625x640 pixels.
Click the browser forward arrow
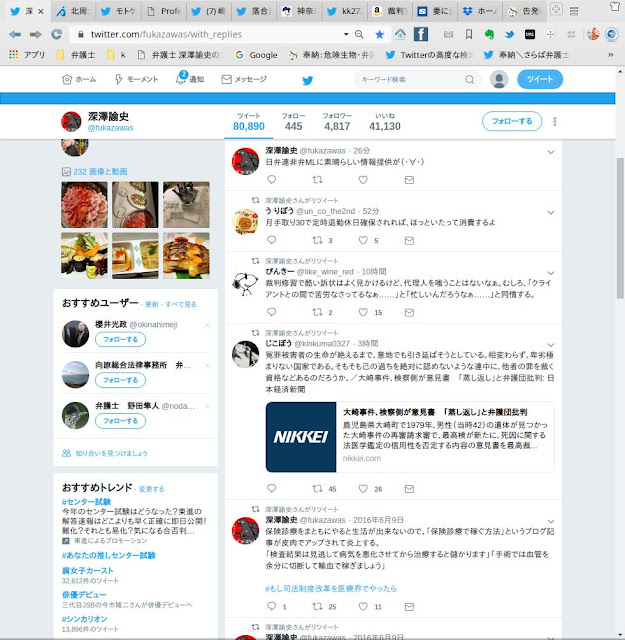click(36, 35)
